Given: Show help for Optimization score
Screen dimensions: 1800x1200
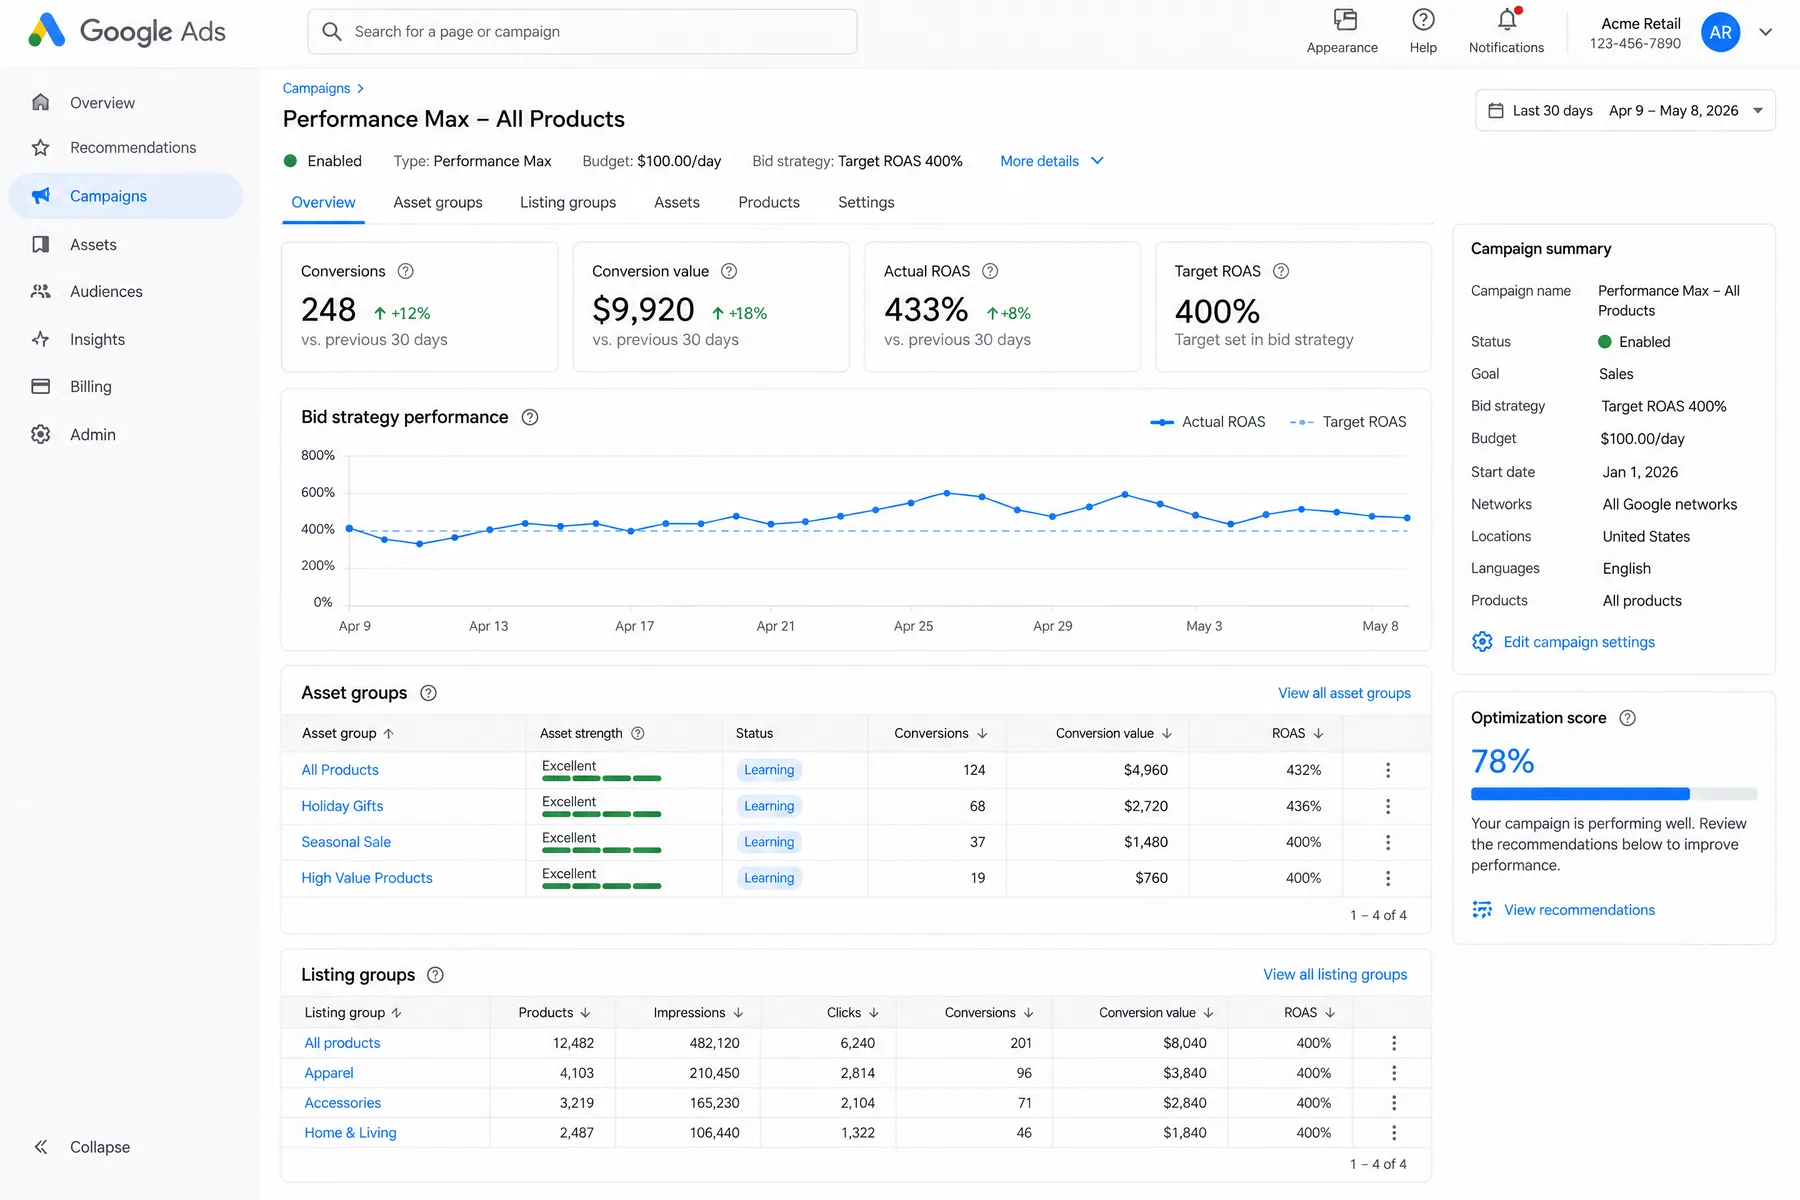Looking at the screenshot, I should tap(1627, 718).
